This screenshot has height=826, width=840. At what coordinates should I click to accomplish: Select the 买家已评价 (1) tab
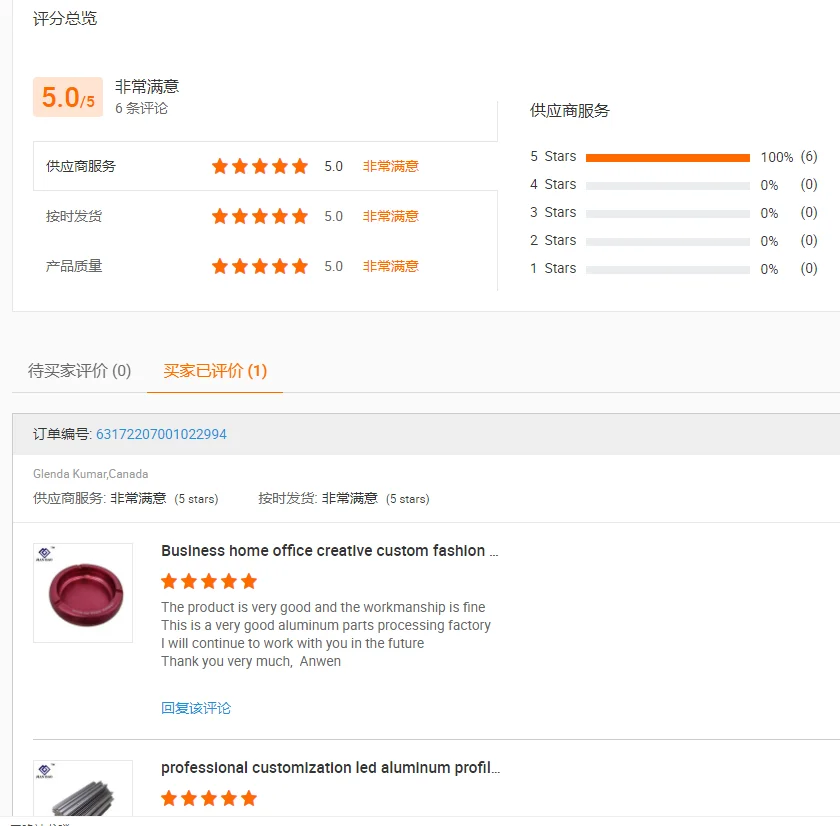point(215,371)
